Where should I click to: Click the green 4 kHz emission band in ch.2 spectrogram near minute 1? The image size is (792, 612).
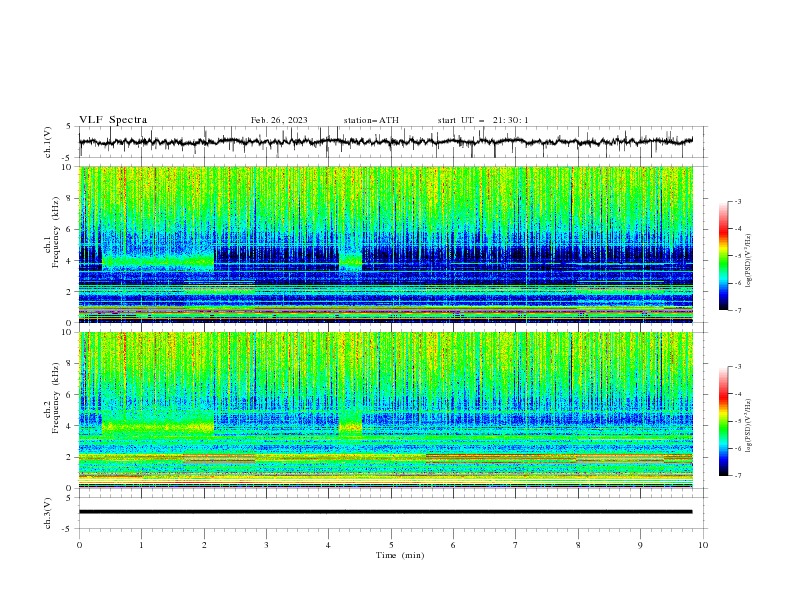[x=158, y=427]
